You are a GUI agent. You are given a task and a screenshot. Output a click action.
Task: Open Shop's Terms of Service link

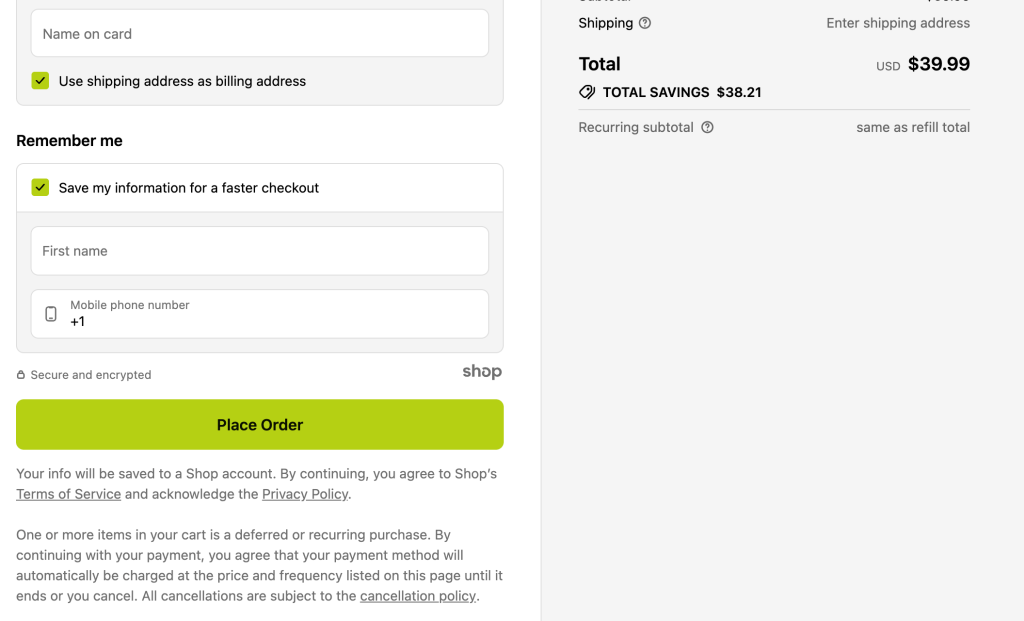coord(68,494)
